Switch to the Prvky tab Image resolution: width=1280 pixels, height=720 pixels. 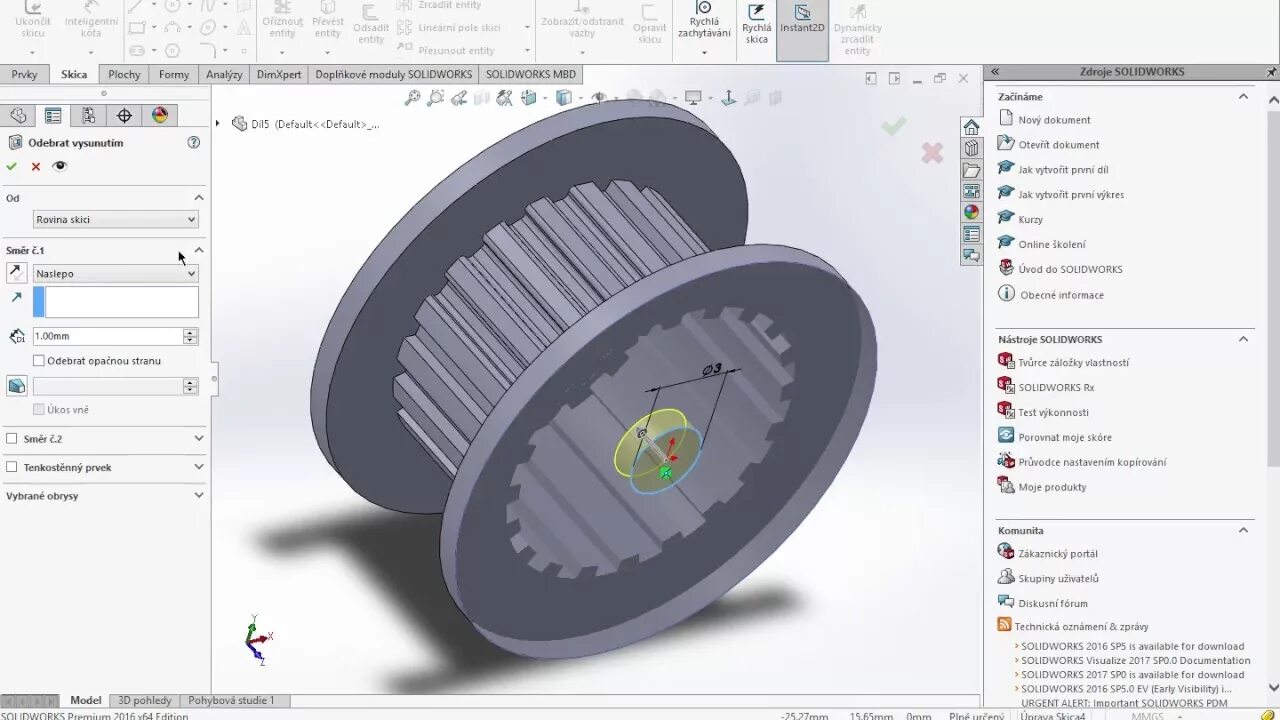[25, 74]
